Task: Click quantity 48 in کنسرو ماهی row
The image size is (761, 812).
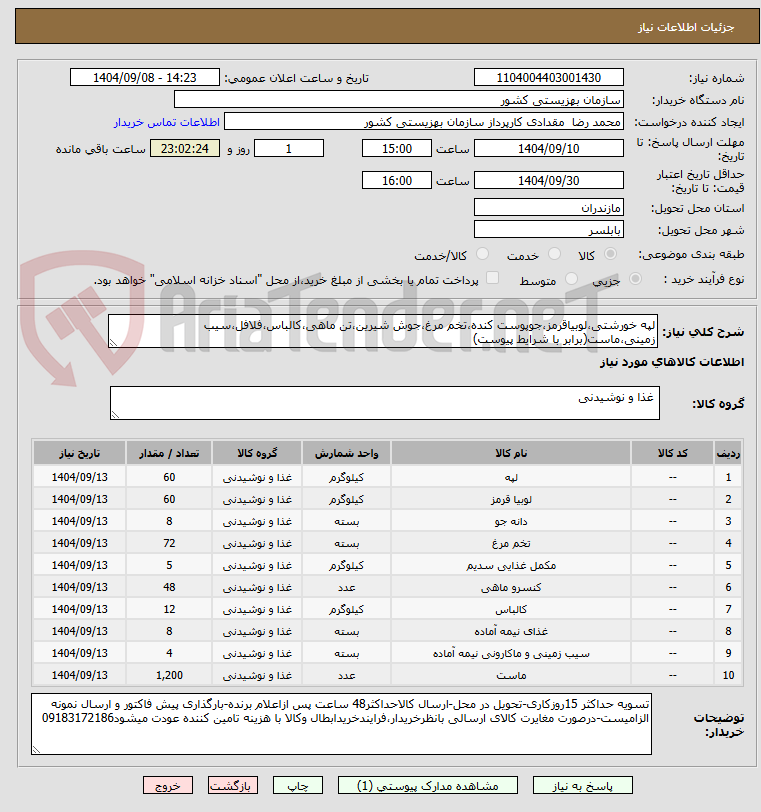Action: [169, 587]
